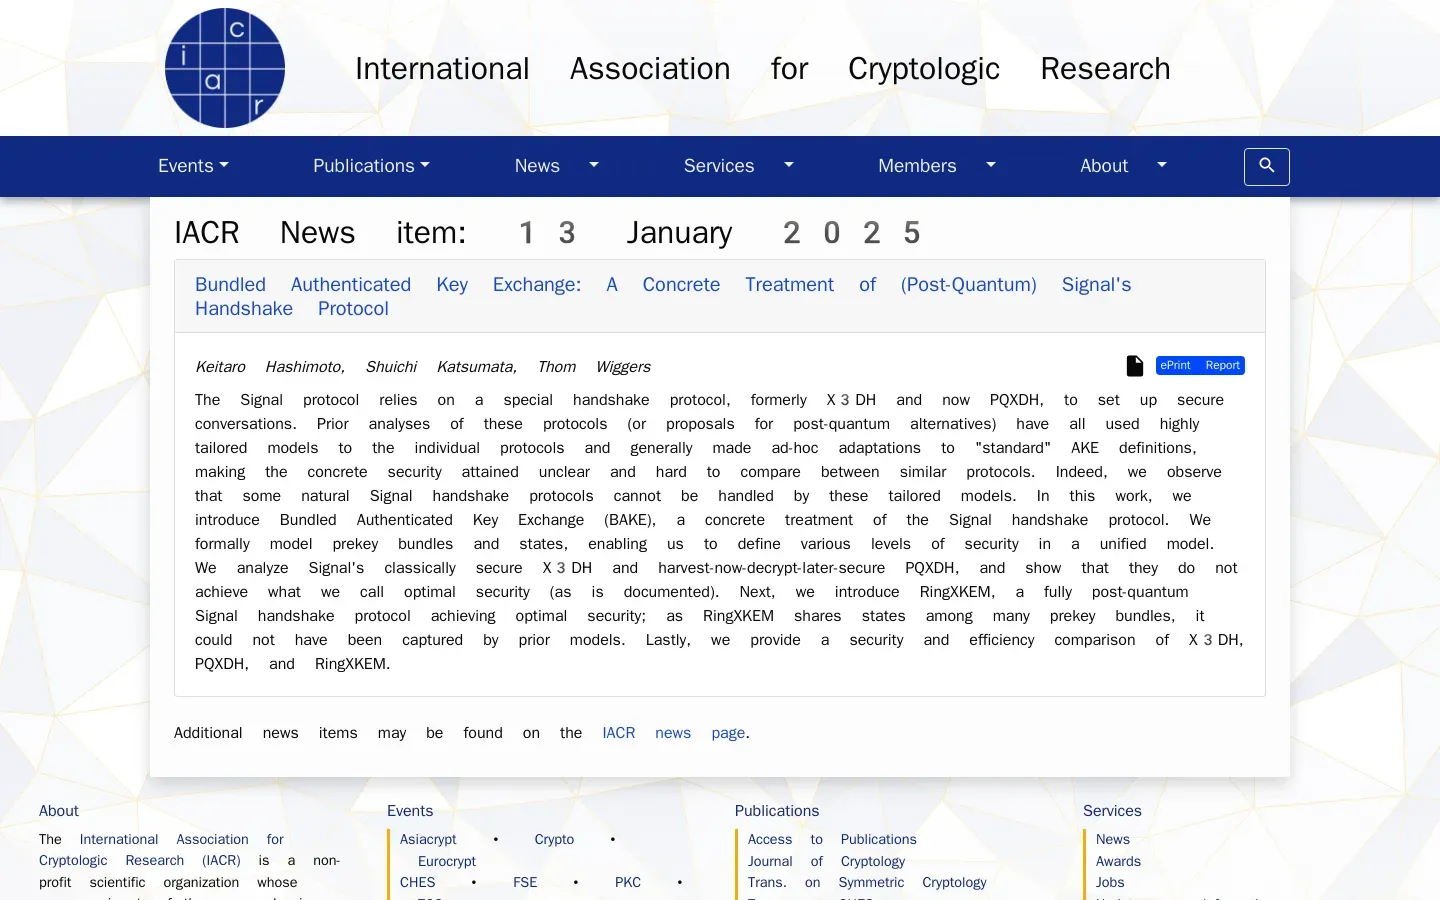This screenshot has width=1440, height=900.
Task: Click the ePrint Report badge
Action: pyautogui.click(x=1200, y=366)
